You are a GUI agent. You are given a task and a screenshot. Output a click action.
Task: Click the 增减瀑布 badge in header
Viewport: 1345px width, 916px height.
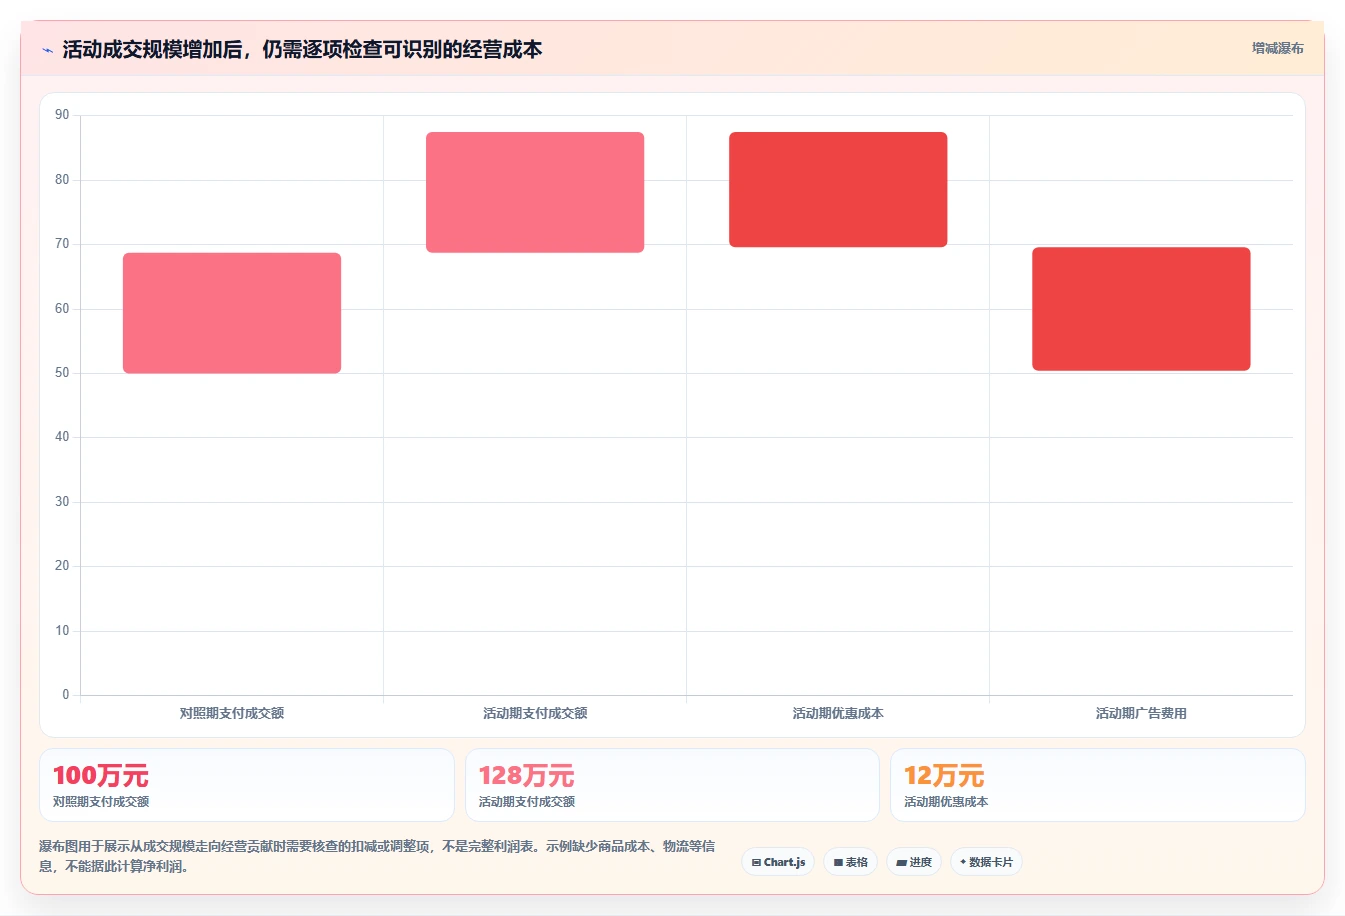[x=1277, y=48]
